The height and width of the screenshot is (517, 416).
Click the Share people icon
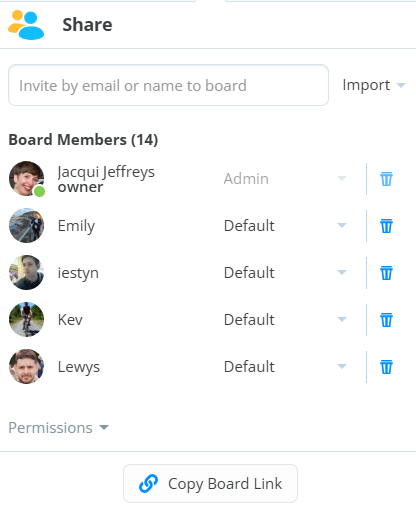point(26,25)
